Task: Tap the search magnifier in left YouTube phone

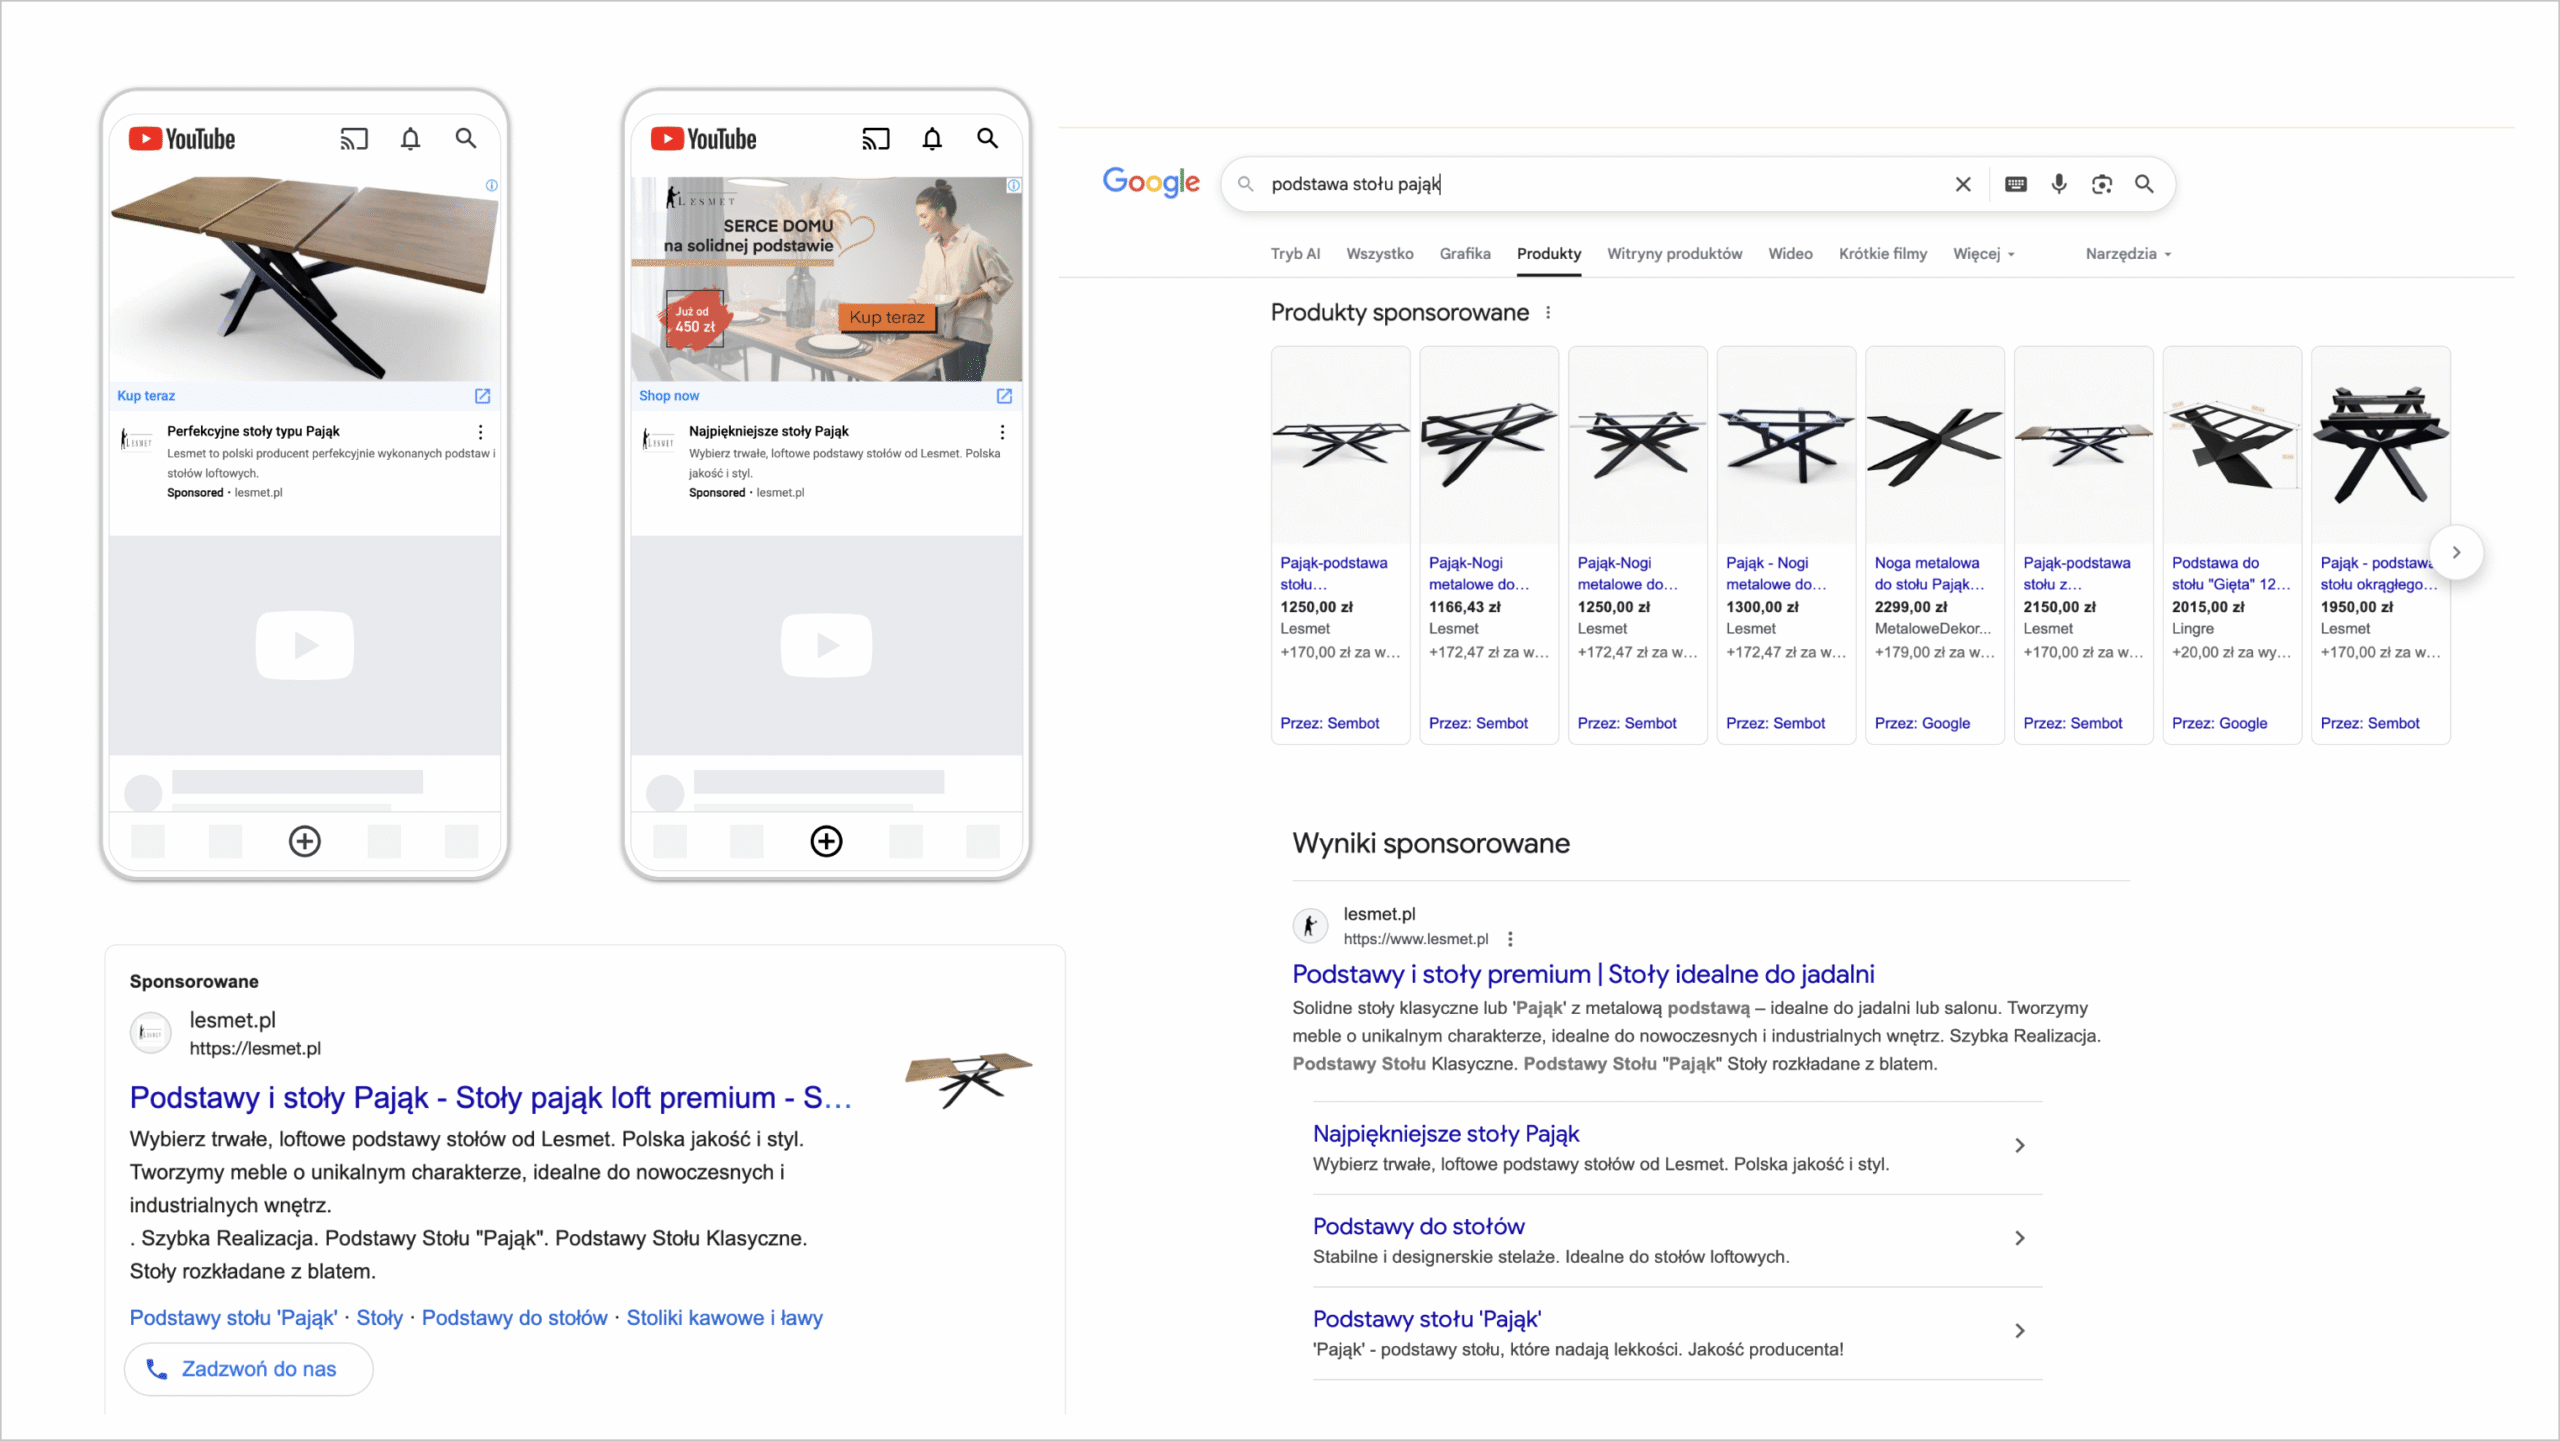Action: [465, 139]
